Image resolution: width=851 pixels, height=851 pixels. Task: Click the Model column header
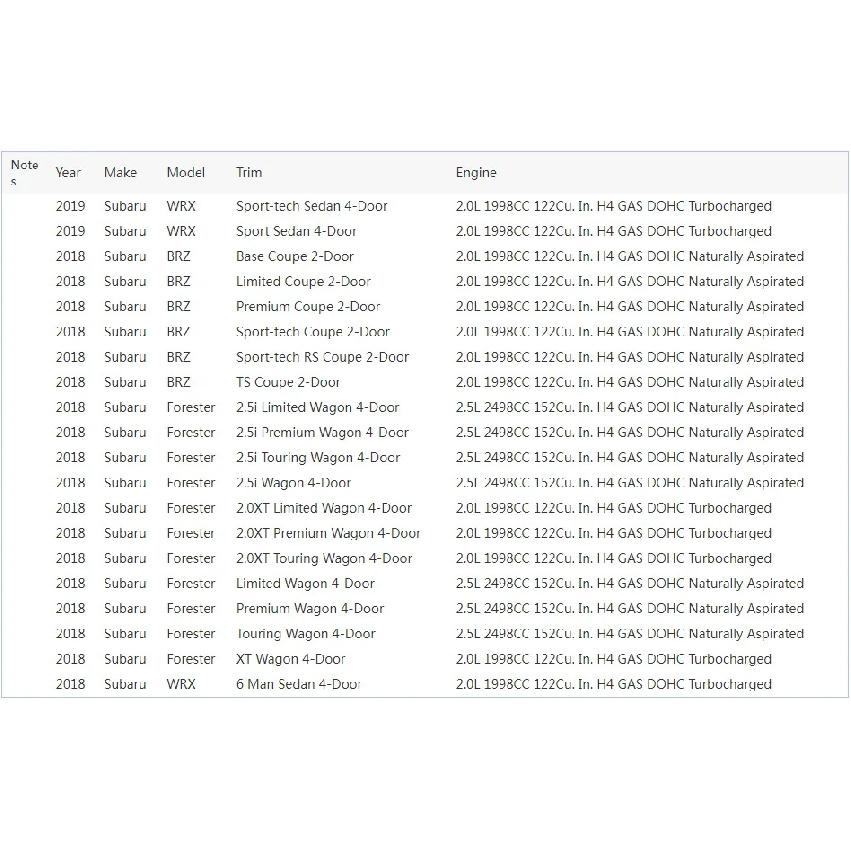(x=186, y=173)
